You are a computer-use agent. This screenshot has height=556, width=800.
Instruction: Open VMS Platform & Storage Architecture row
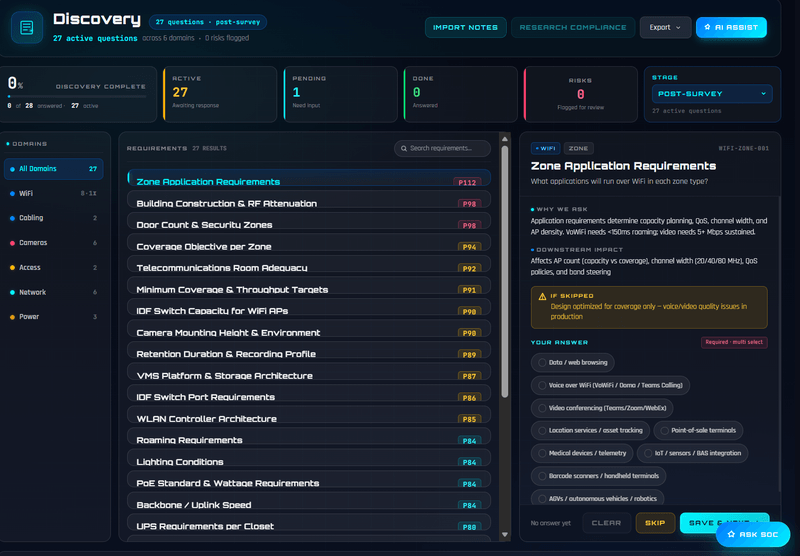309,372
